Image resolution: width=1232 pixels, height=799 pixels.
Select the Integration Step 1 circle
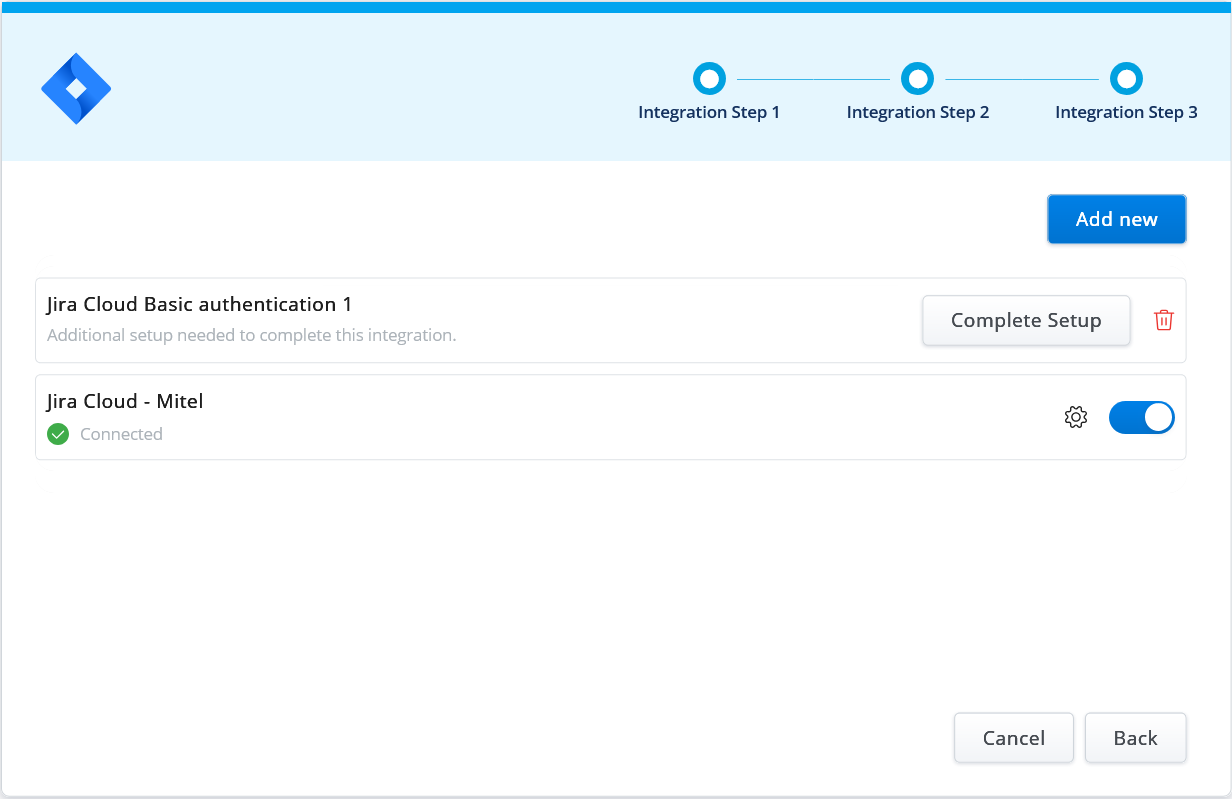tap(709, 78)
